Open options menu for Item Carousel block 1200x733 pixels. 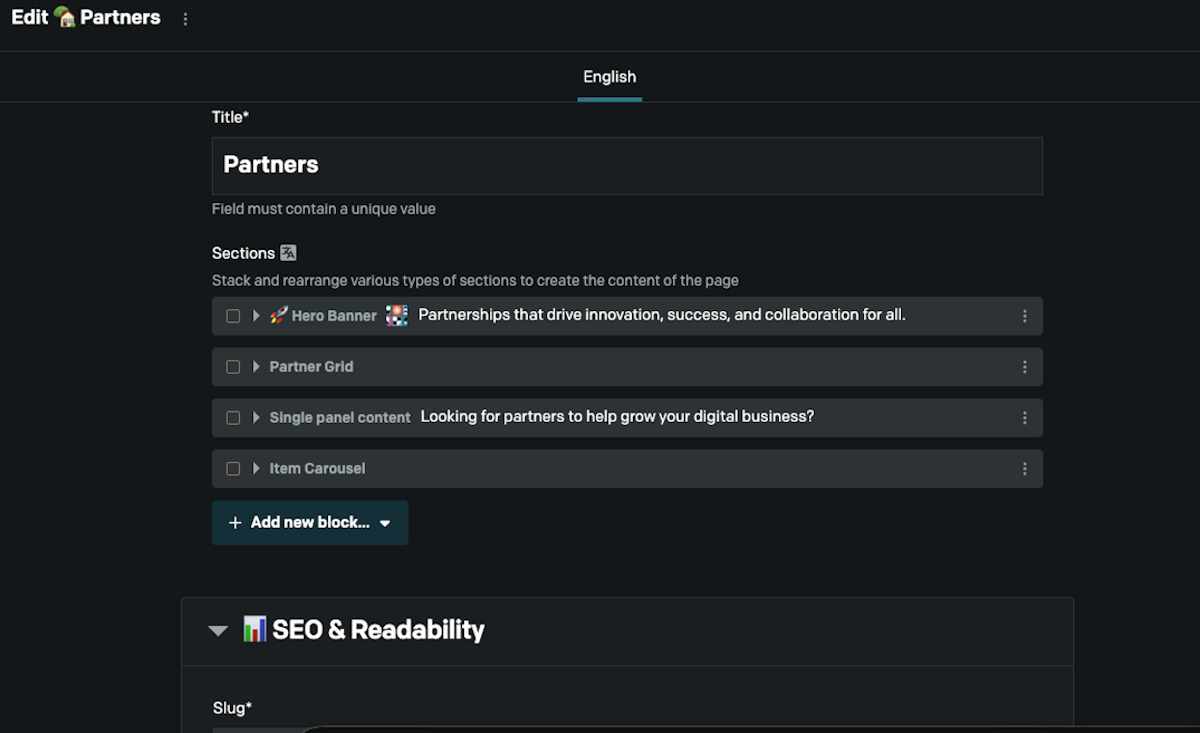point(1024,469)
